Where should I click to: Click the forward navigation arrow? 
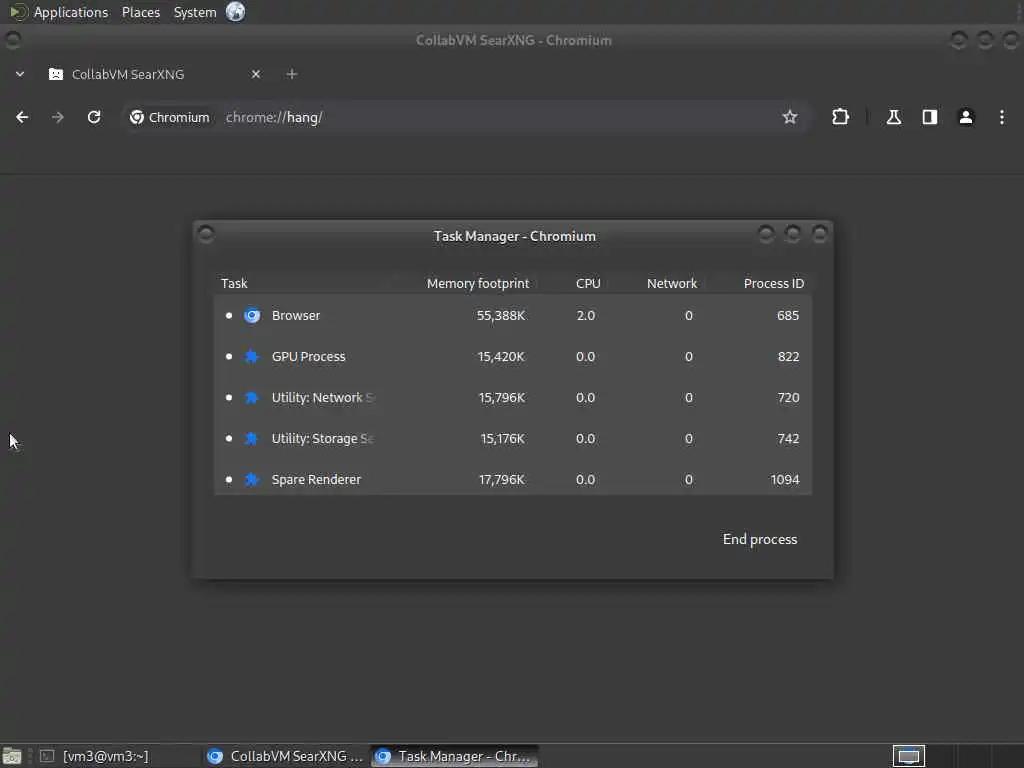coord(57,117)
